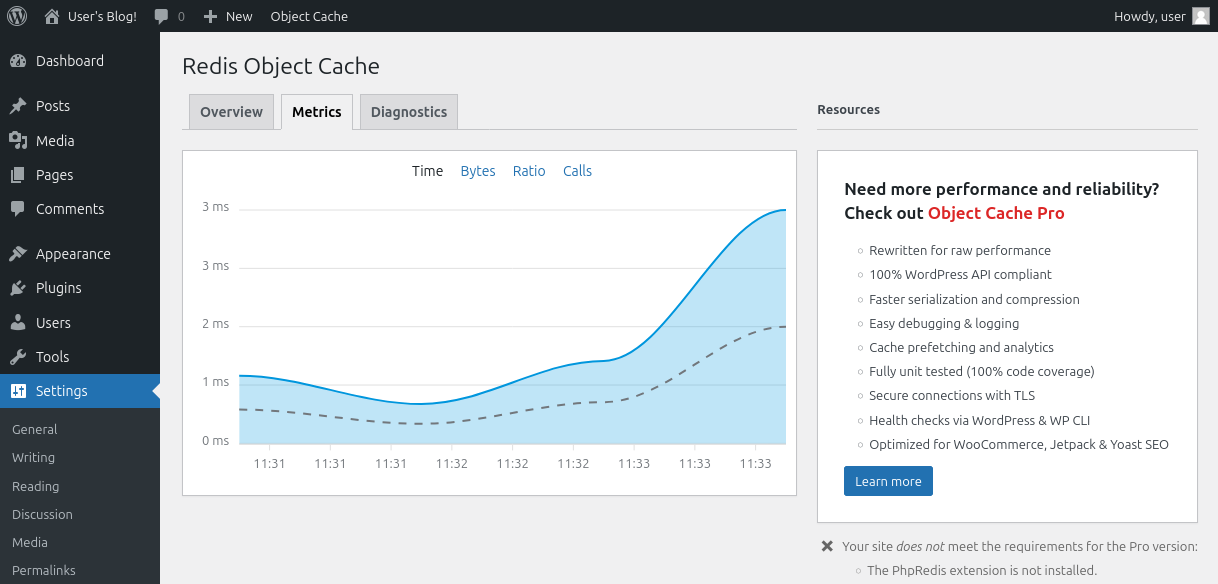Switch the chart to Ratio metric

pyautogui.click(x=529, y=171)
